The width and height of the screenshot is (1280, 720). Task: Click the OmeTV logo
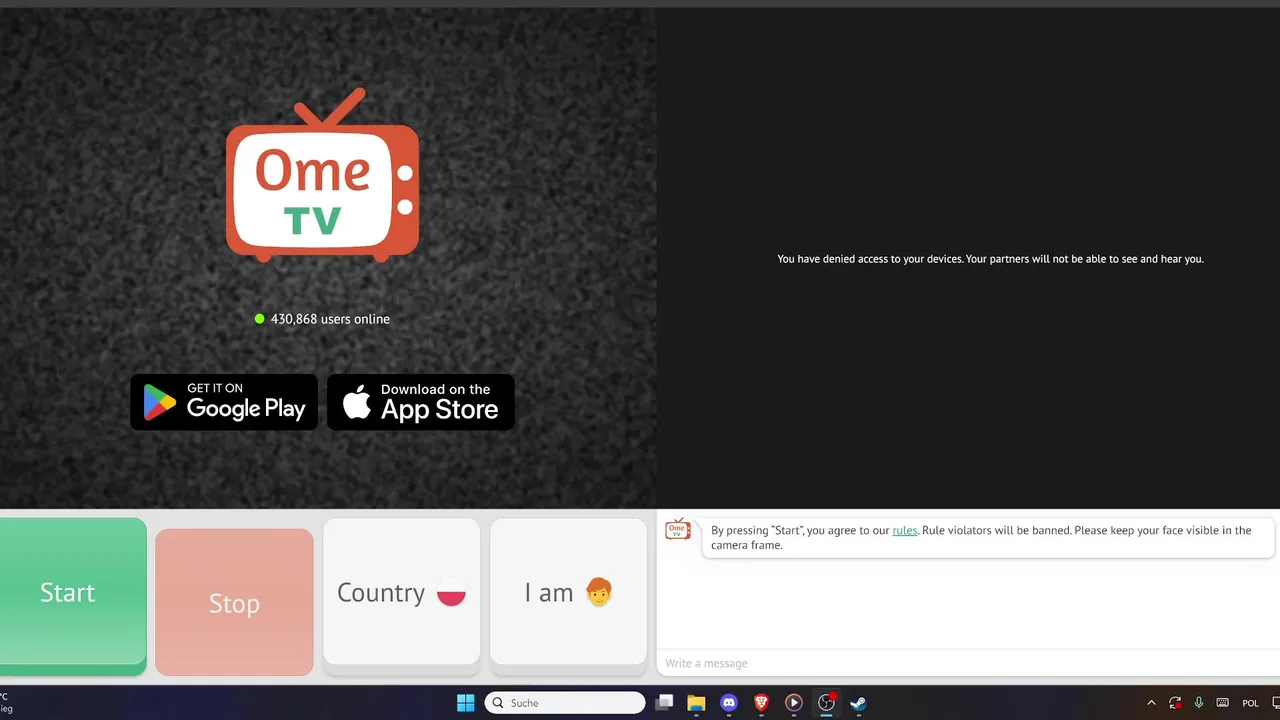[322, 176]
